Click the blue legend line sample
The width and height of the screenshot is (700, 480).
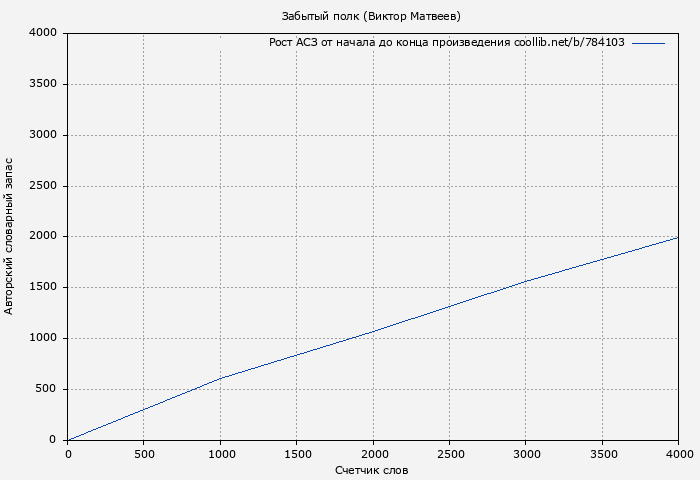click(x=648, y=43)
